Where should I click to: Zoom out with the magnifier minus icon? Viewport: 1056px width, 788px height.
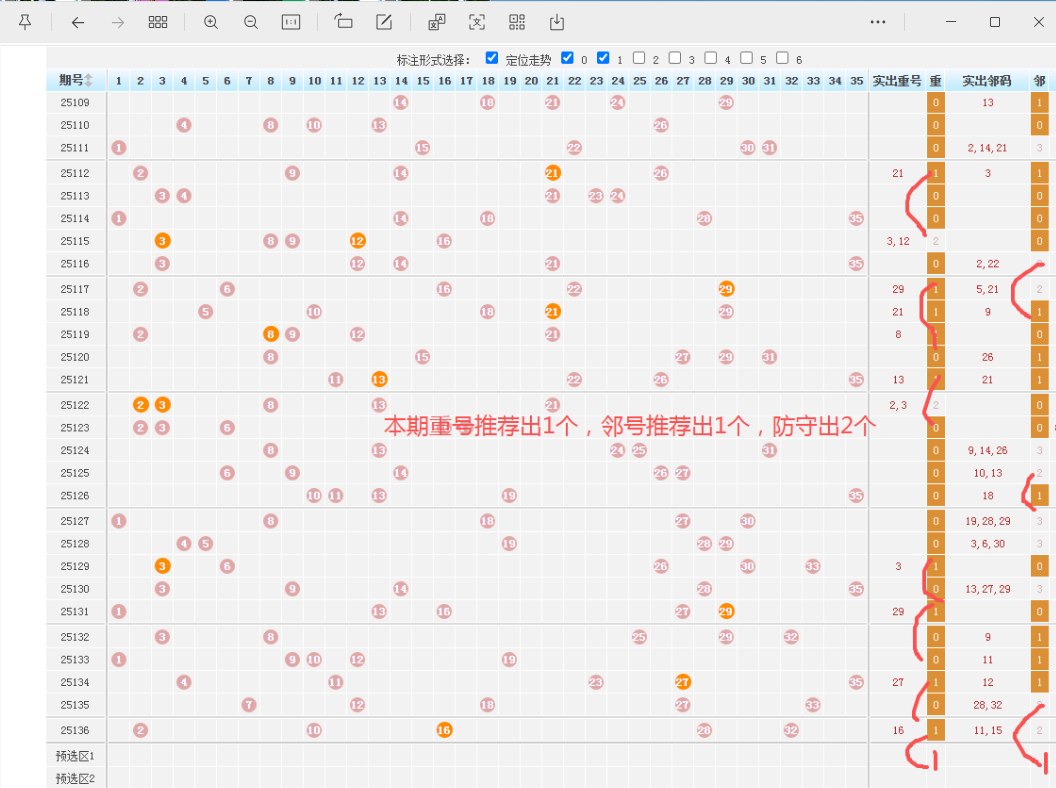click(x=251, y=22)
